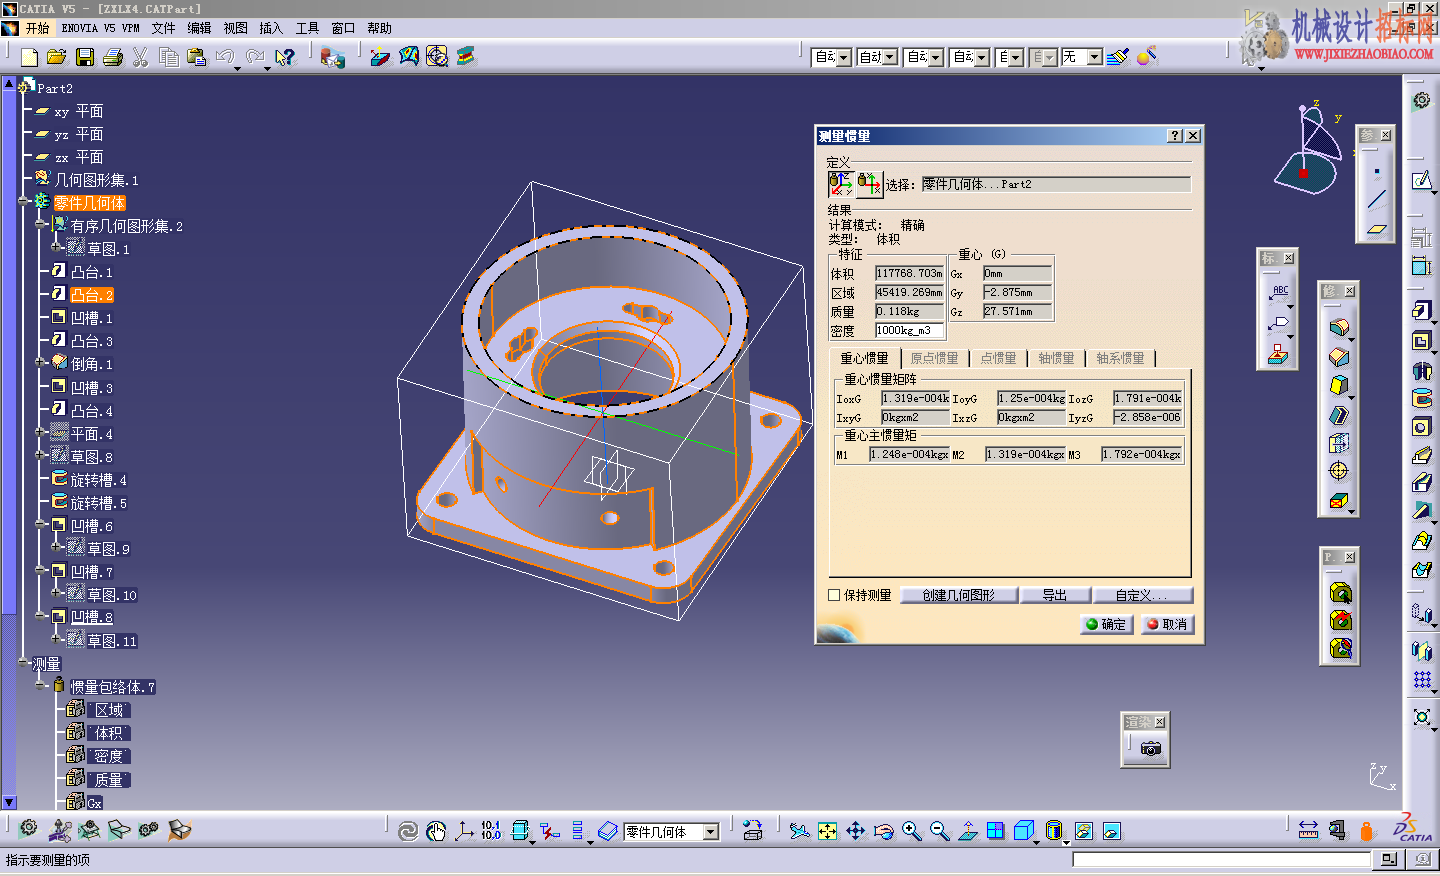Select the Plane tool in the reference toolbar
The height and width of the screenshot is (876, 1440).
(x=1377, y=229)
